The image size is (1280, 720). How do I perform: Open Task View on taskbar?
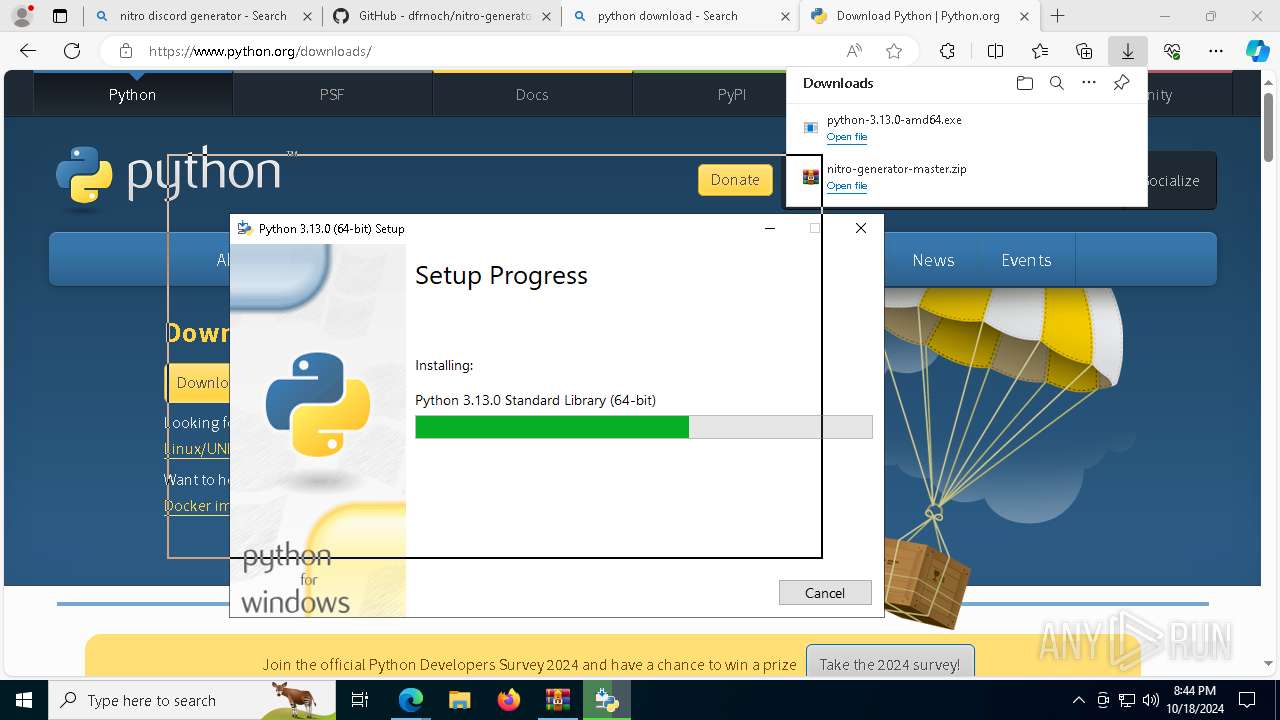tap(360, 700)
